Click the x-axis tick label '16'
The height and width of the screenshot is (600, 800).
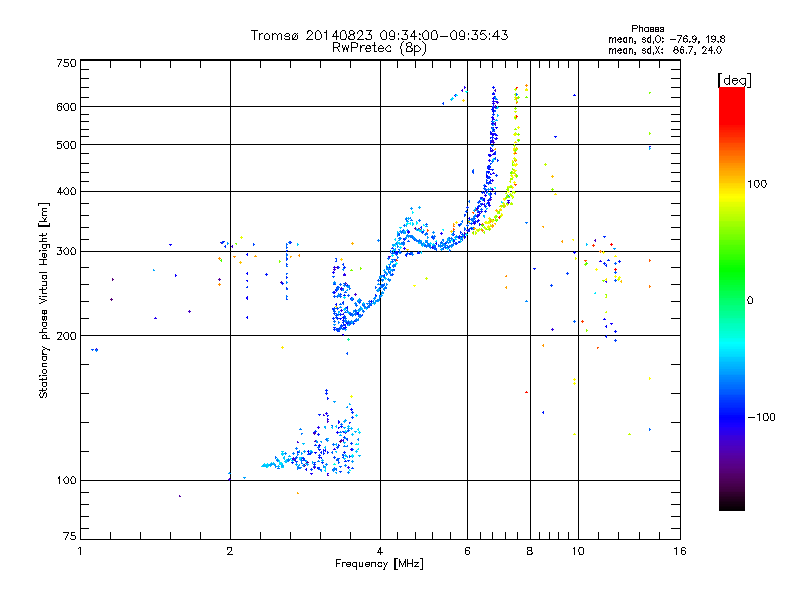point(680,551)
